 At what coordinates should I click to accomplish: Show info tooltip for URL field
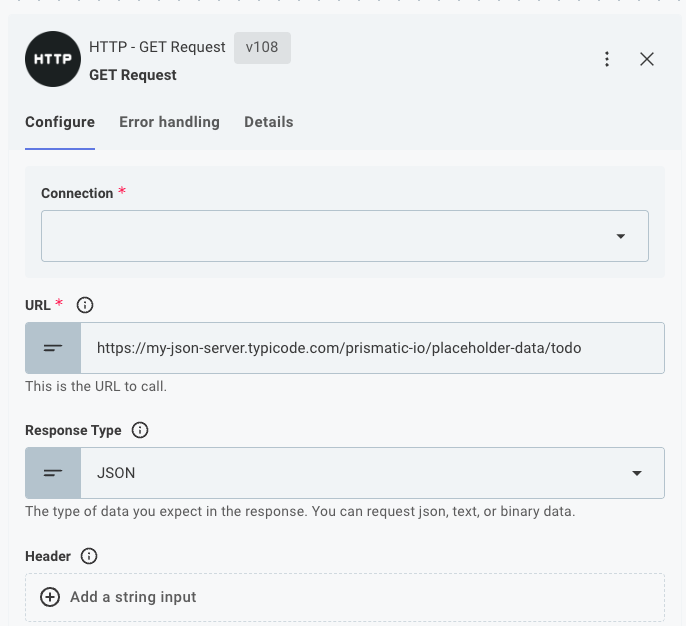(85, 305)
